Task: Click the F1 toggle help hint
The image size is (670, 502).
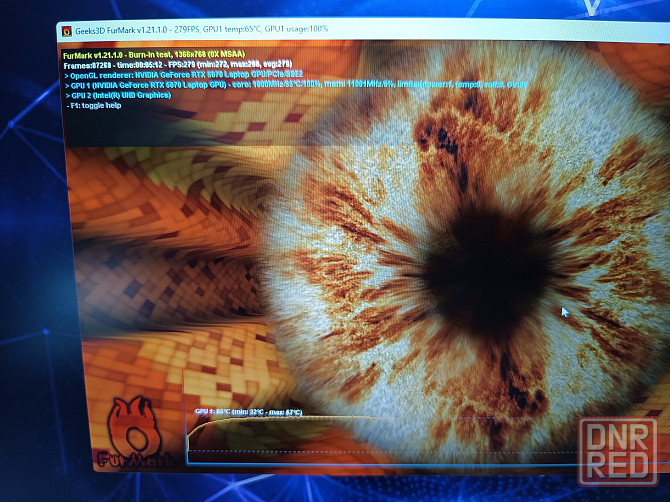Action: click(94, 105)
